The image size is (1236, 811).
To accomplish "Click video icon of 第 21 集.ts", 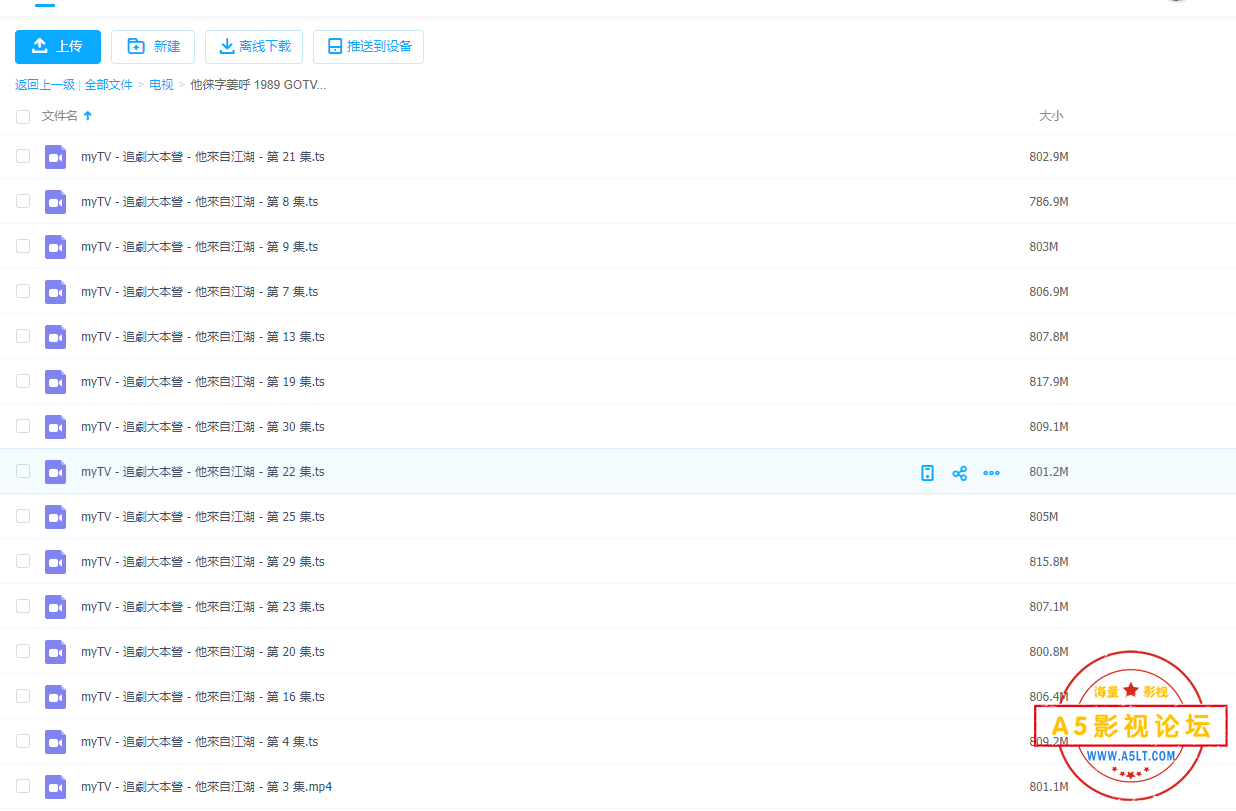I will tap(56, 157).
